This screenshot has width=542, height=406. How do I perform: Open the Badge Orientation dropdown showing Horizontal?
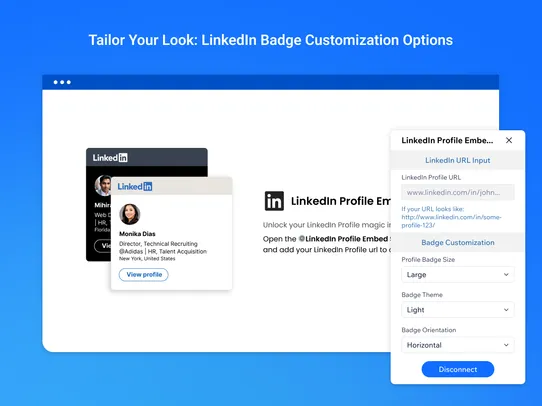coord(458,345)
